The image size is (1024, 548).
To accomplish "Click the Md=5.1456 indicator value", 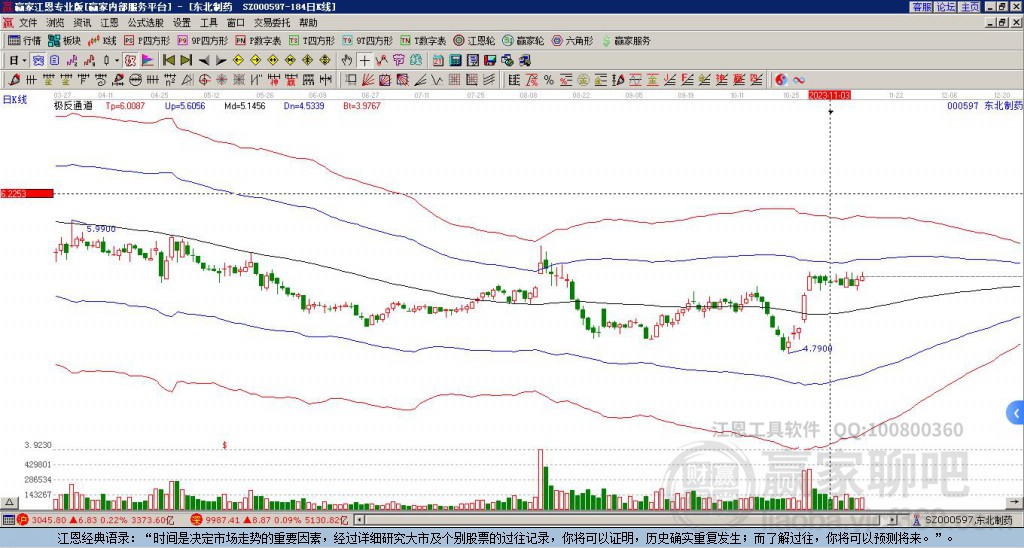I will pyautogui.click(x=245, y=105).
